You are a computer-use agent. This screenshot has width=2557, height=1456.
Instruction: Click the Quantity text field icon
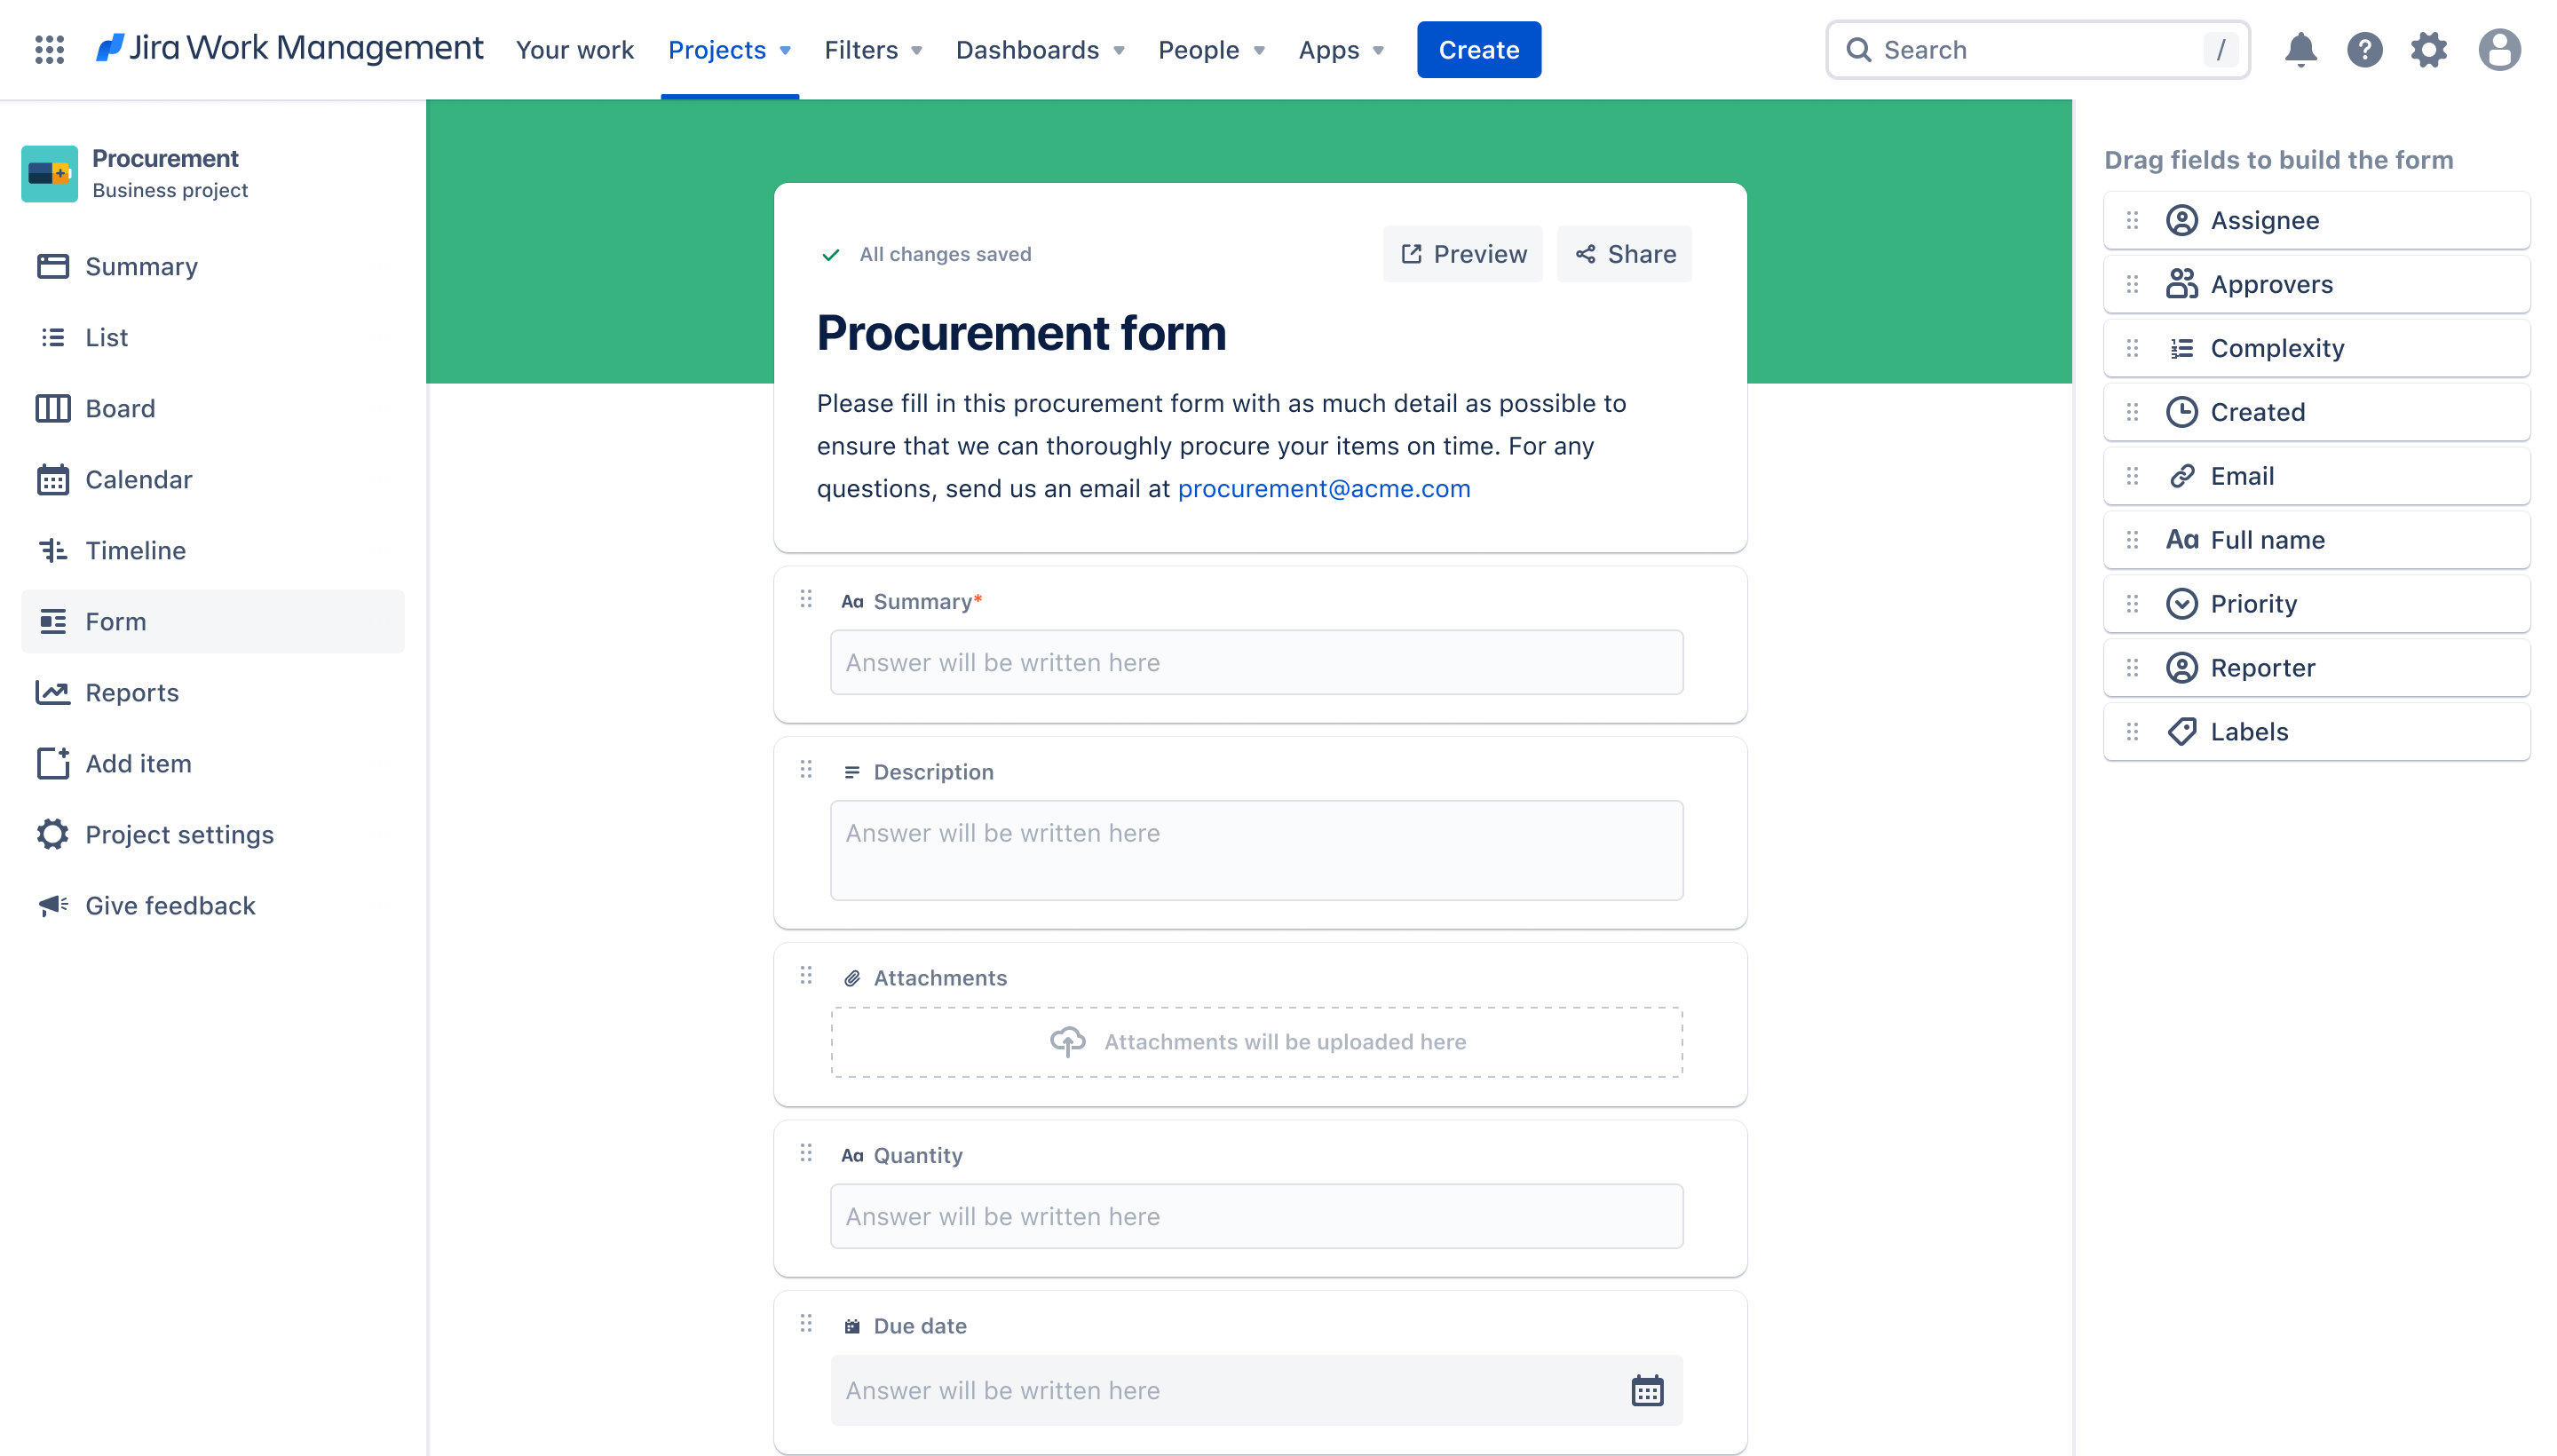point(853,1156)
